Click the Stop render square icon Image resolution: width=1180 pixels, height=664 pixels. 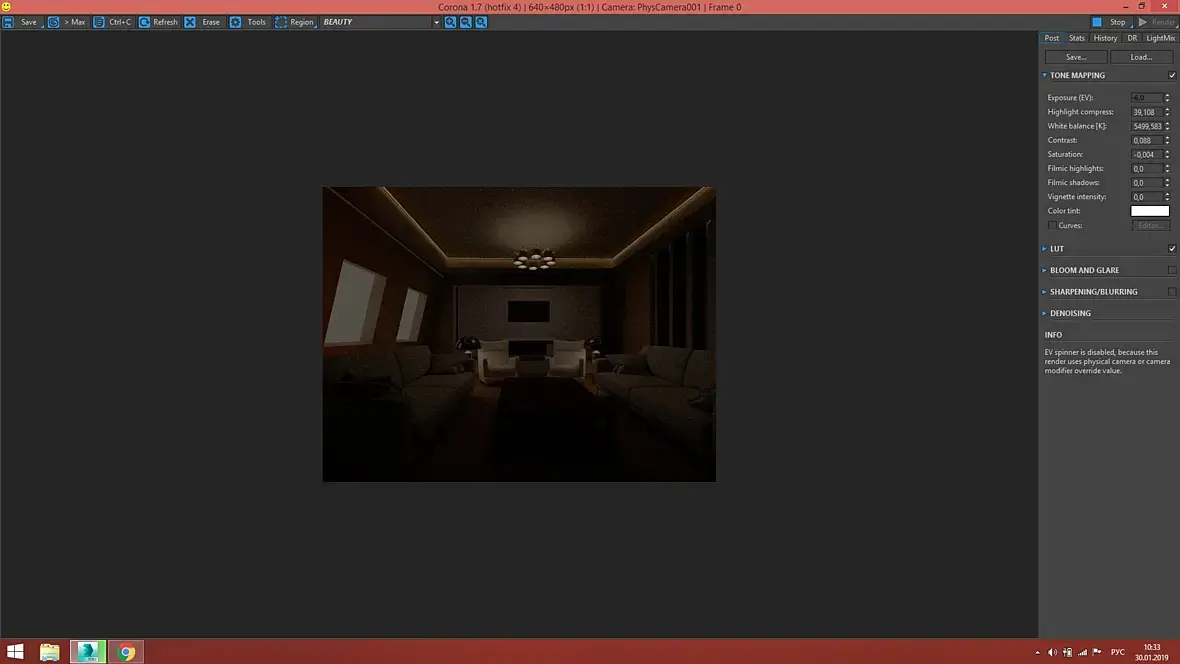click(x=1097, y=22)
